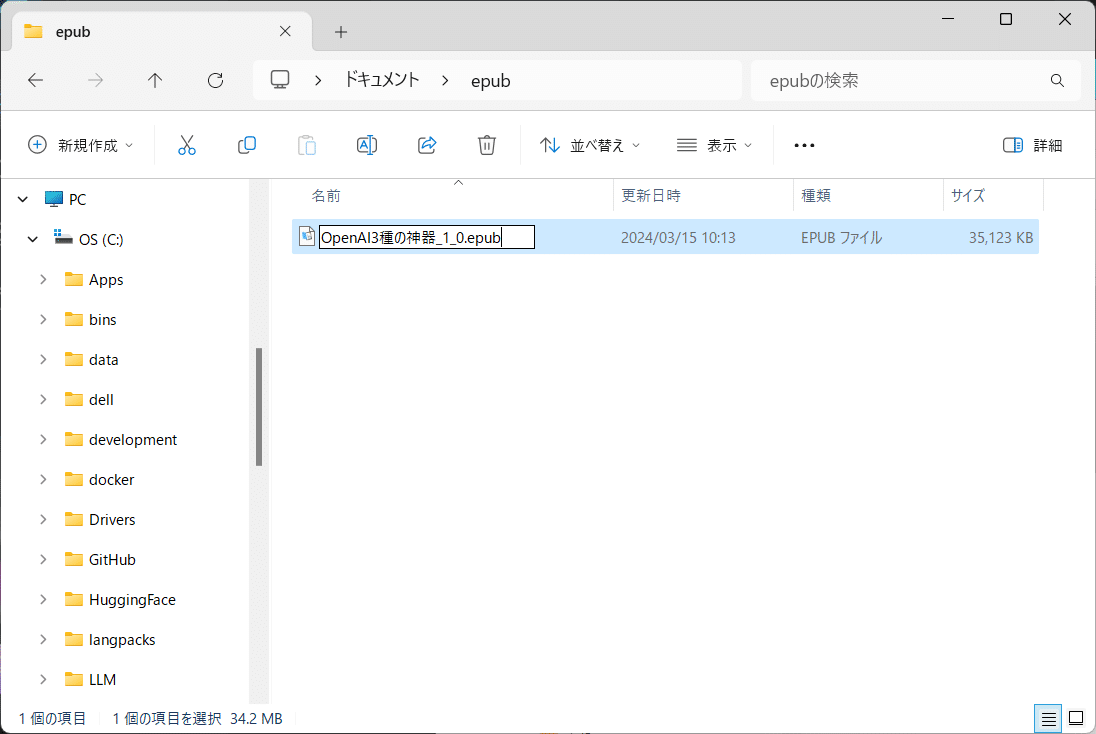Expand the bins folder chevron
Screen dimensions: 1096x734
43,319
